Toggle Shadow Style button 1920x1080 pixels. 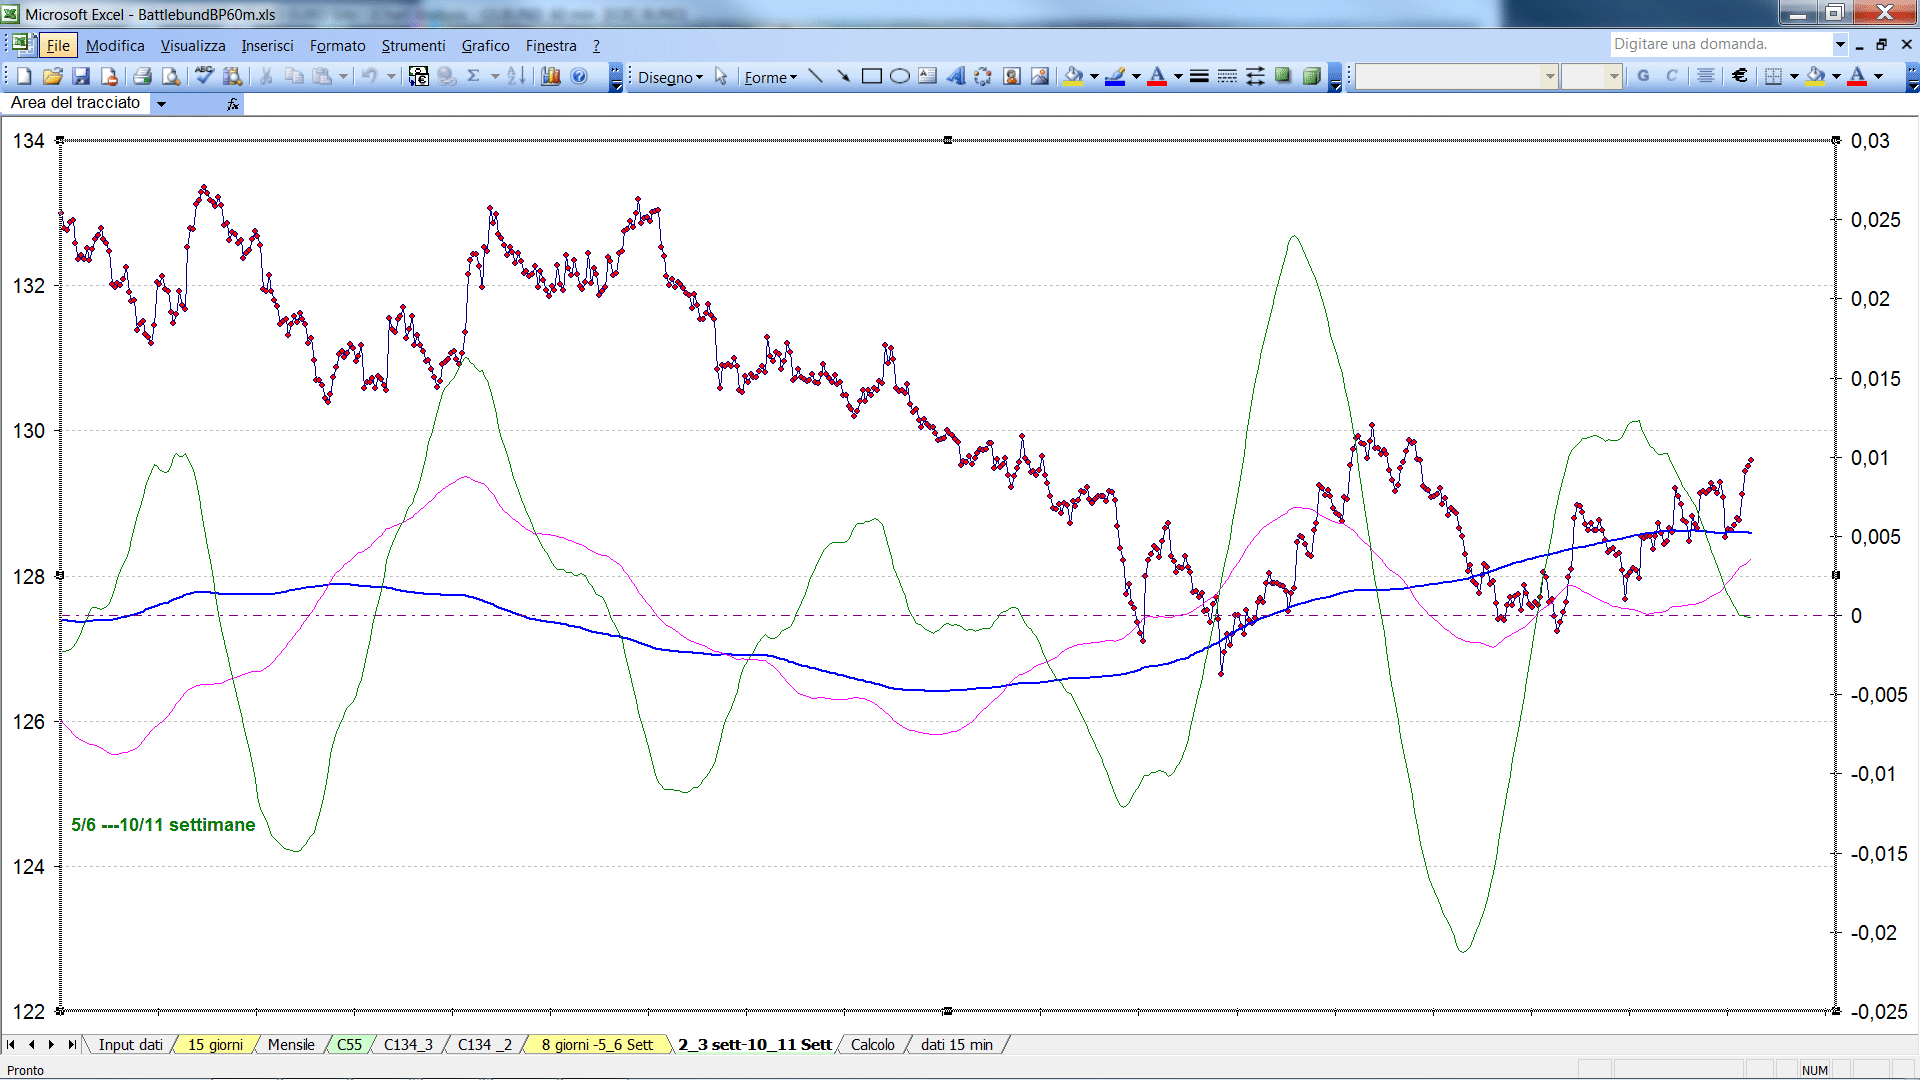point(1283,76)
